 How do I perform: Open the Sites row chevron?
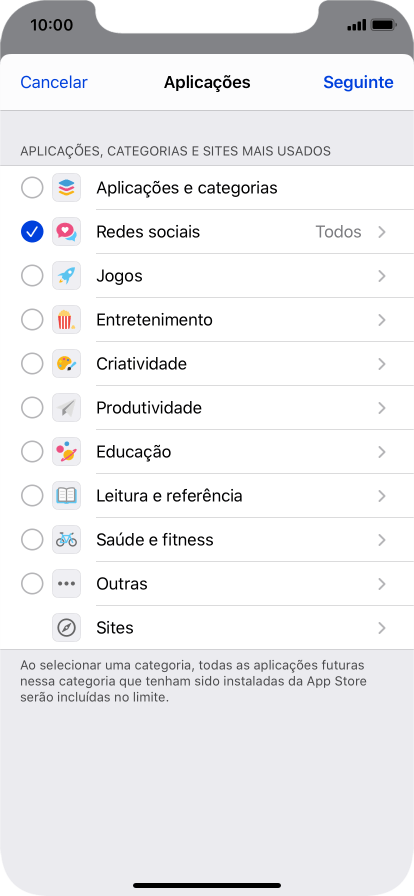tap(382, 628)
